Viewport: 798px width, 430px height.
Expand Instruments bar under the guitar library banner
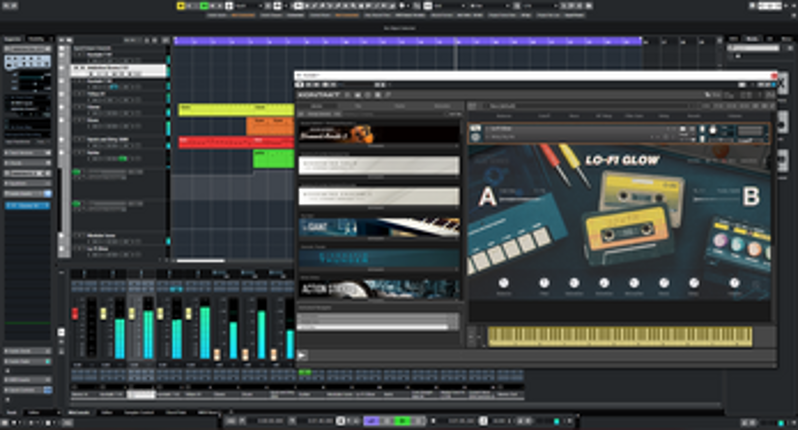pyautogui.click(x=379, y=146)
